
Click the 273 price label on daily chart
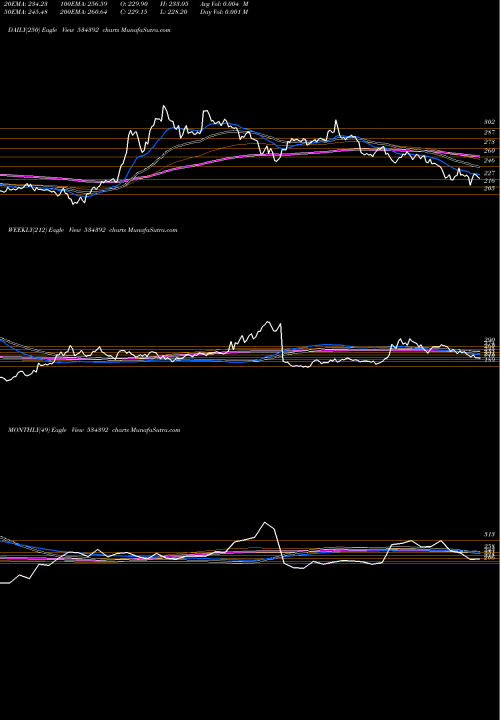point(489,142)
